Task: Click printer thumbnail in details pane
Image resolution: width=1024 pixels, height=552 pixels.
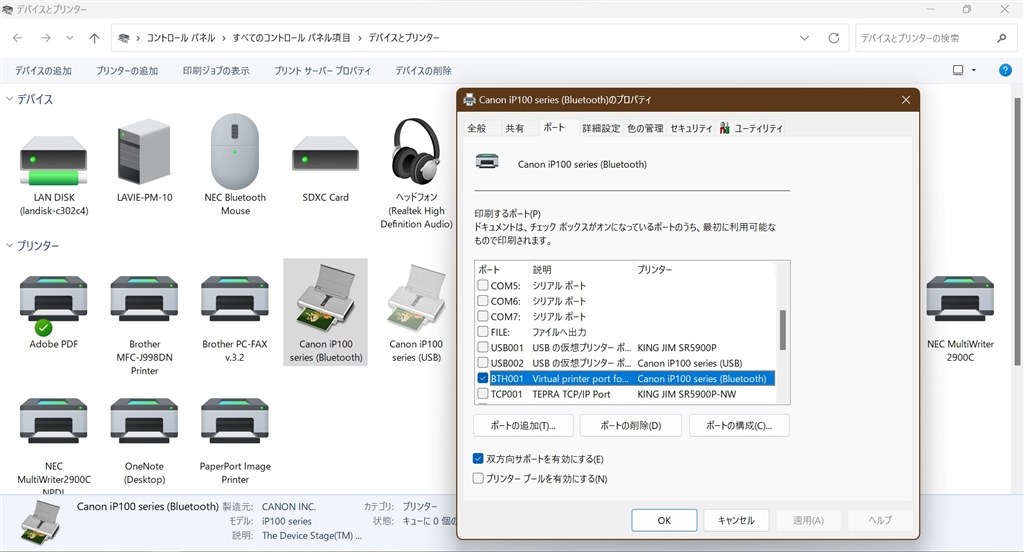Action: click(x=40, y=523)
